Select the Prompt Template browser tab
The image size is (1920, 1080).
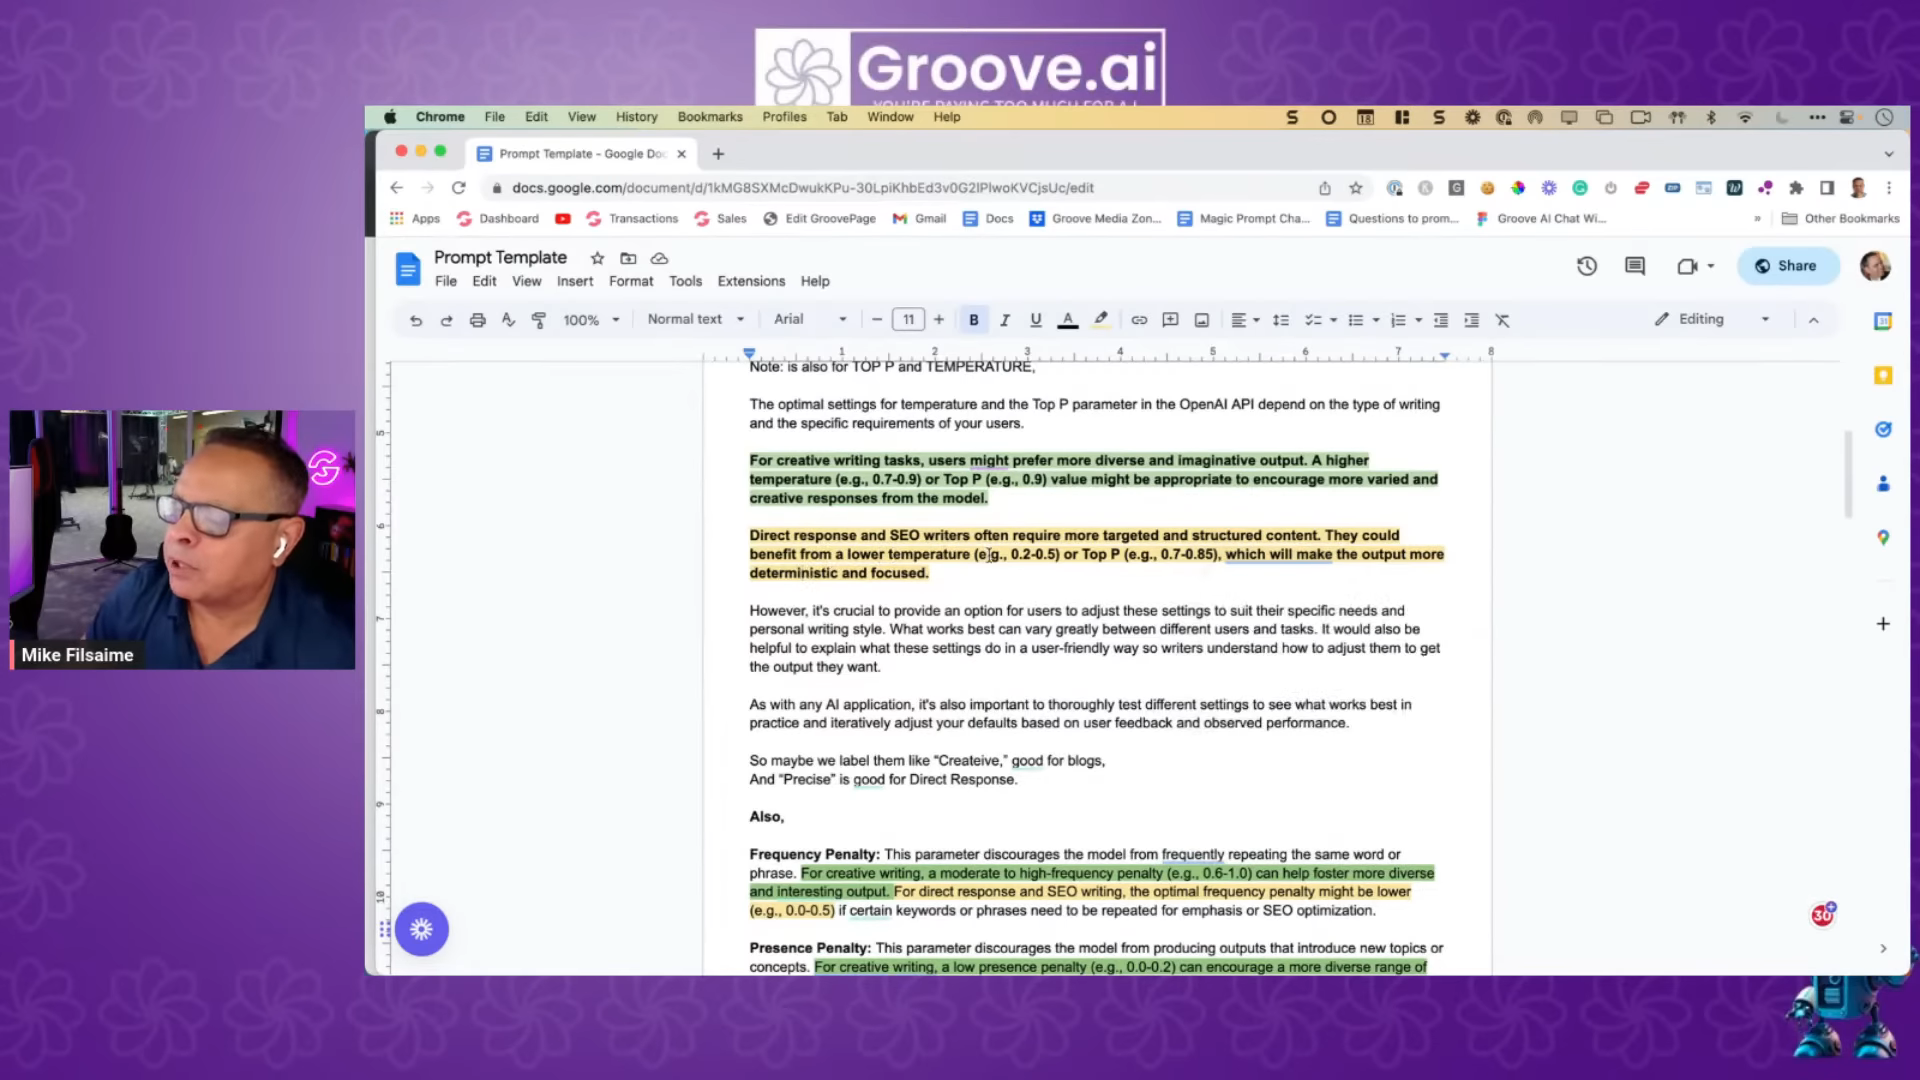582,154
